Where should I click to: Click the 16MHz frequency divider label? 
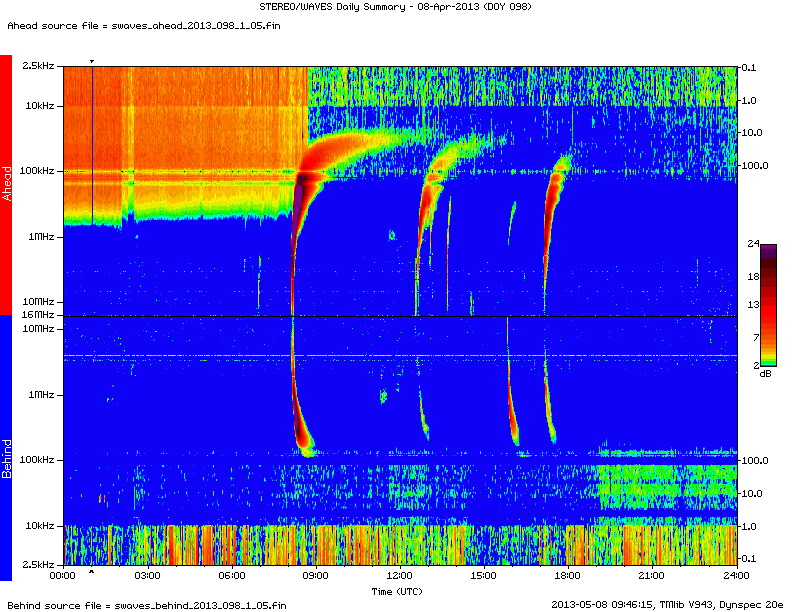point(37,316)
